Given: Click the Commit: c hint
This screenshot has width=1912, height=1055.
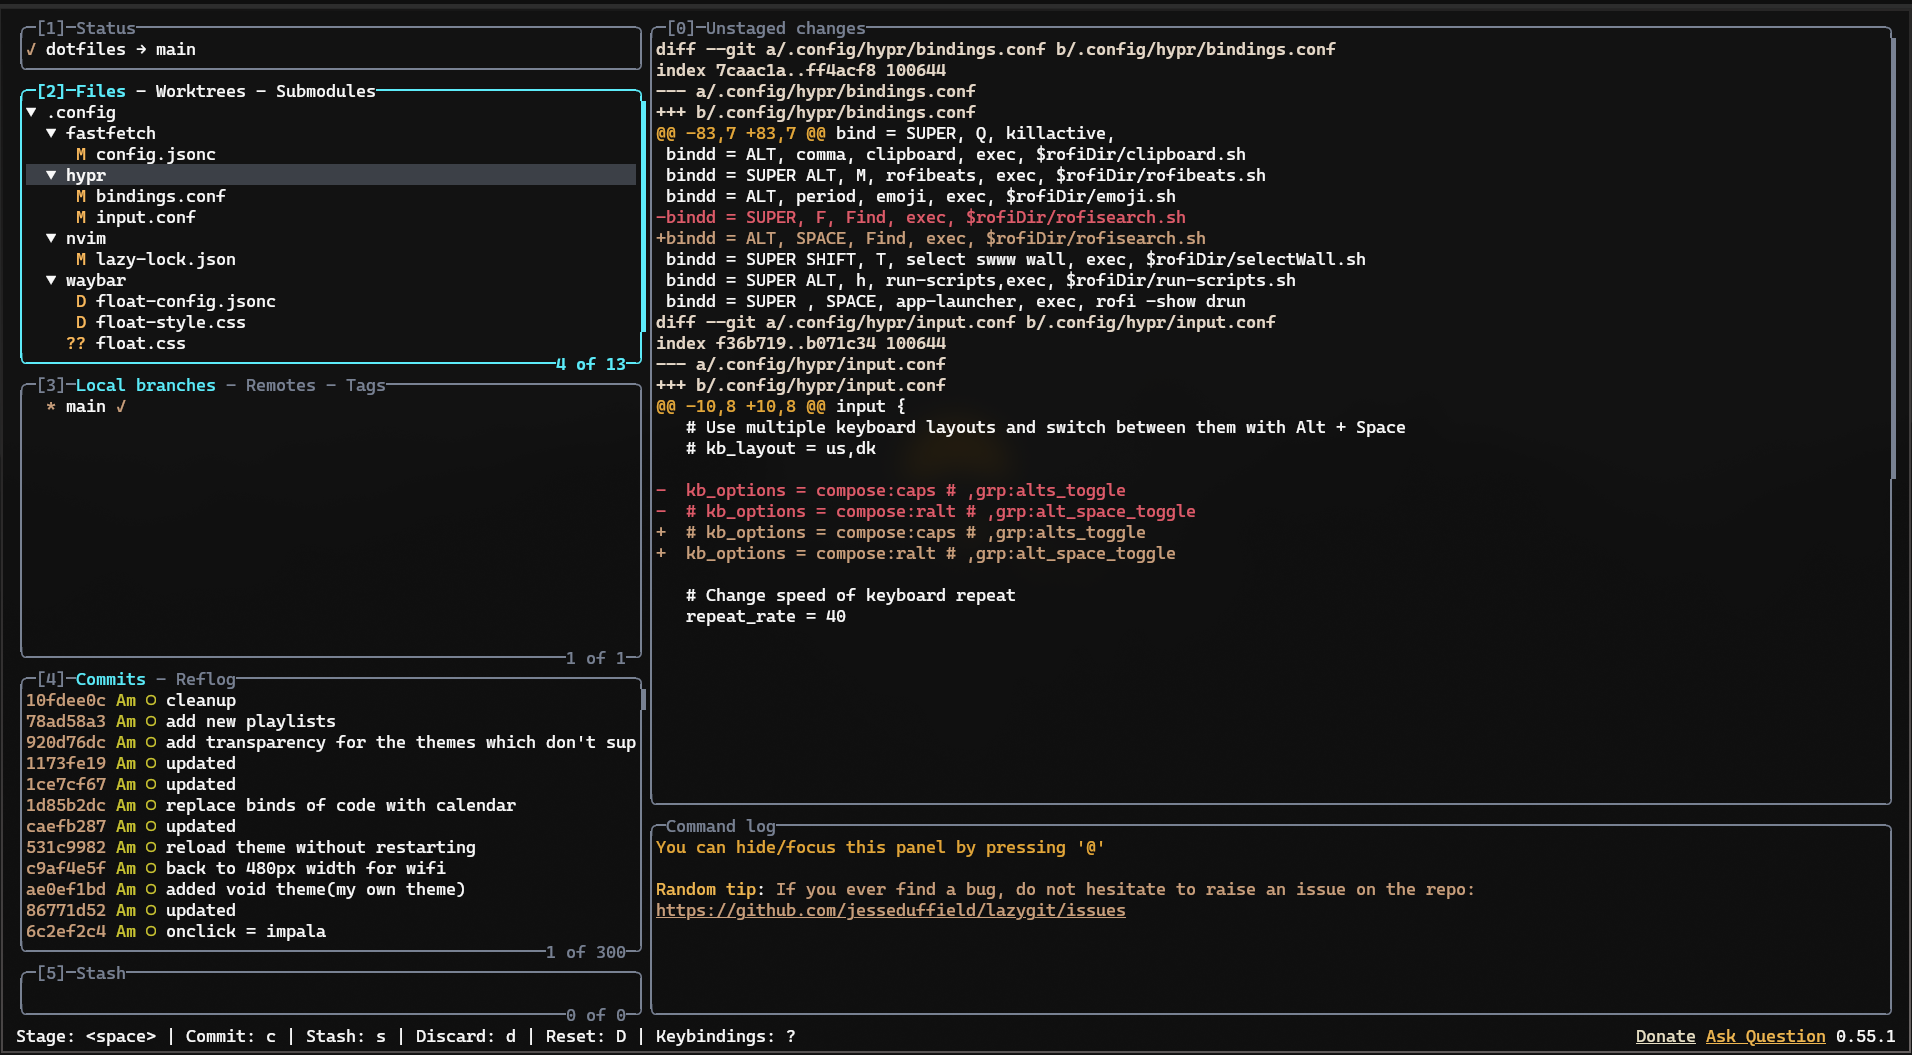Looking at the screenshot, I should tap(231, 1036).
